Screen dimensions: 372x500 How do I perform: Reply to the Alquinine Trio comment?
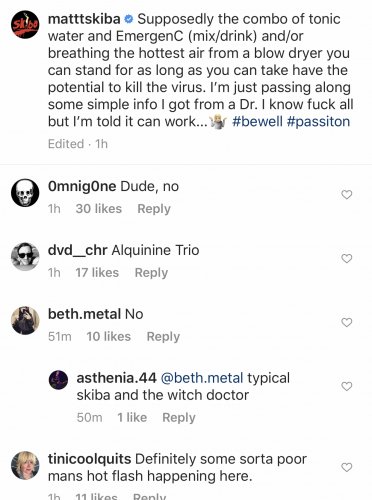(151, 273)
